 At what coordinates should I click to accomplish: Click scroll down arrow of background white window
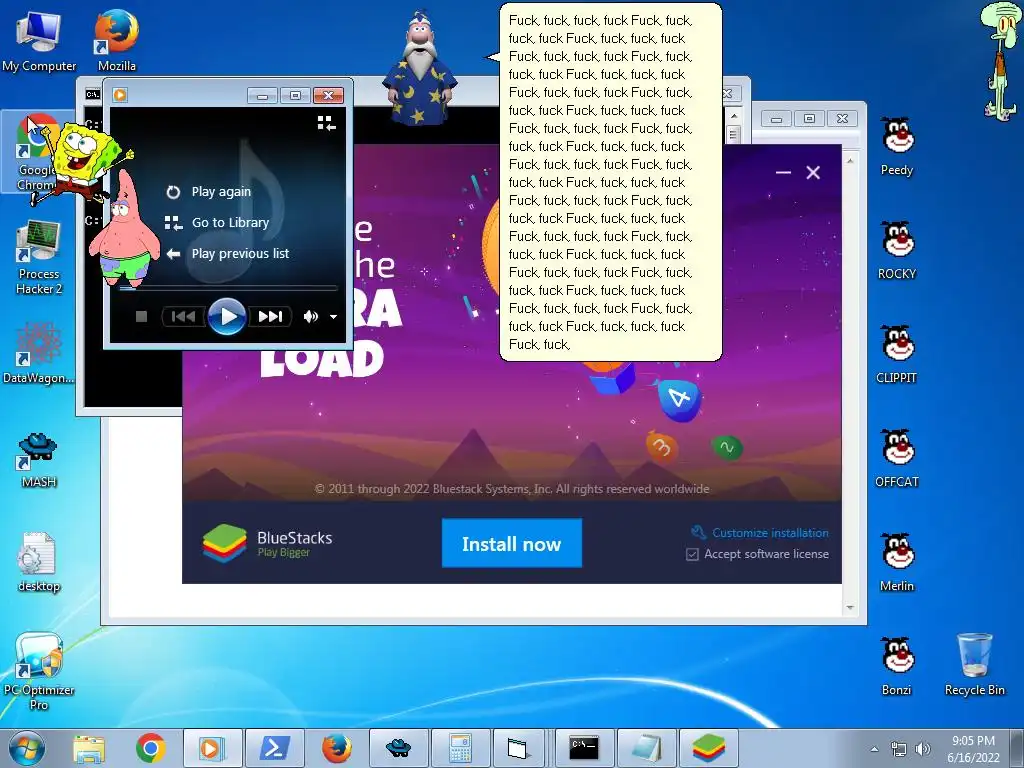click(850, 607)
